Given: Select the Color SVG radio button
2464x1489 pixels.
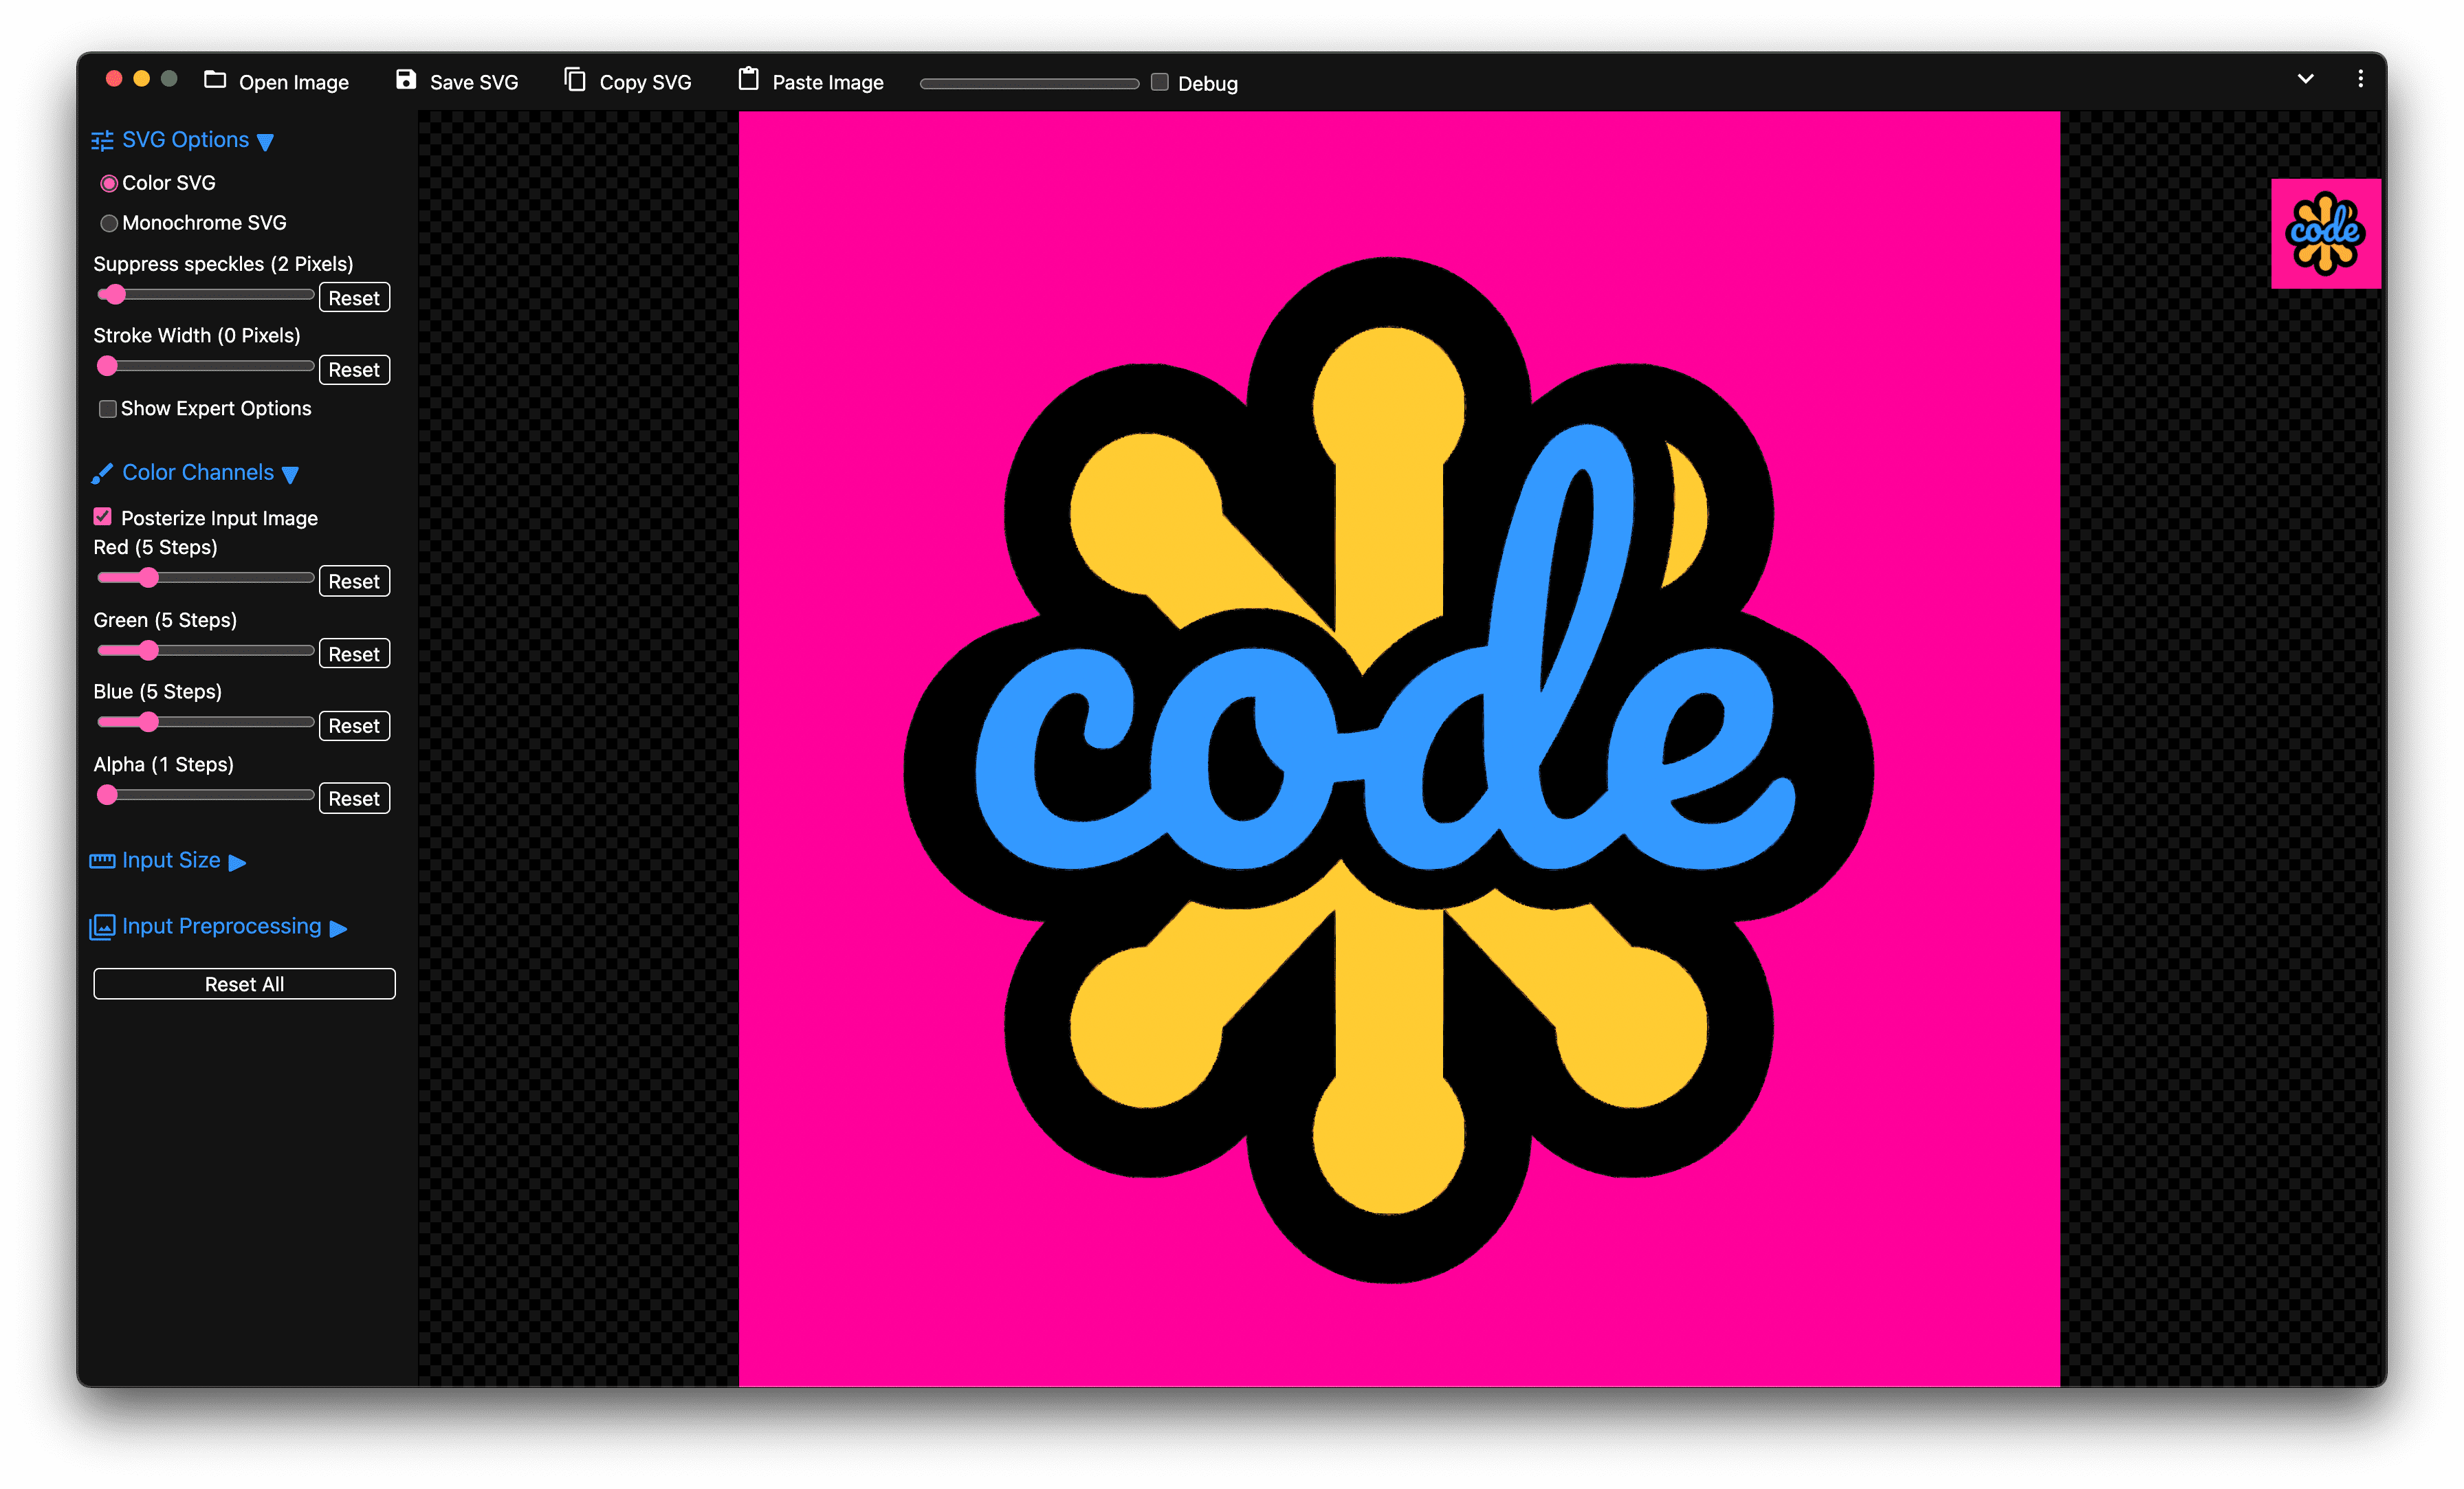Looking at the screenshot, I should [x=109, y=183].
